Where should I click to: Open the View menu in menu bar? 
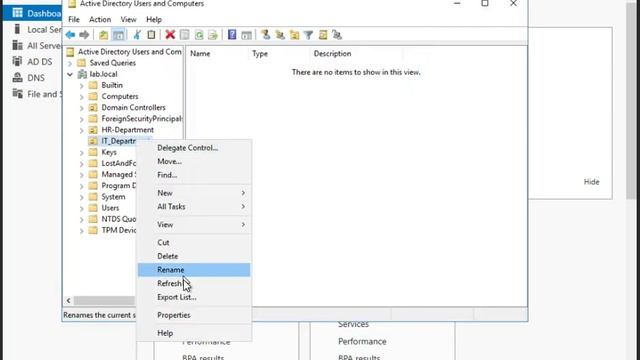point(128,19)
